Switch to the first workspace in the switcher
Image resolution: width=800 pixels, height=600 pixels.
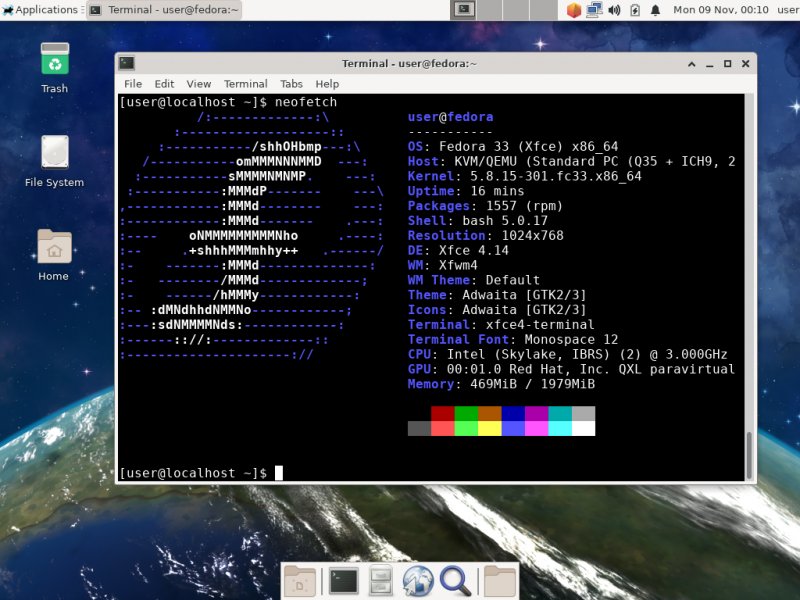point(463,10)
